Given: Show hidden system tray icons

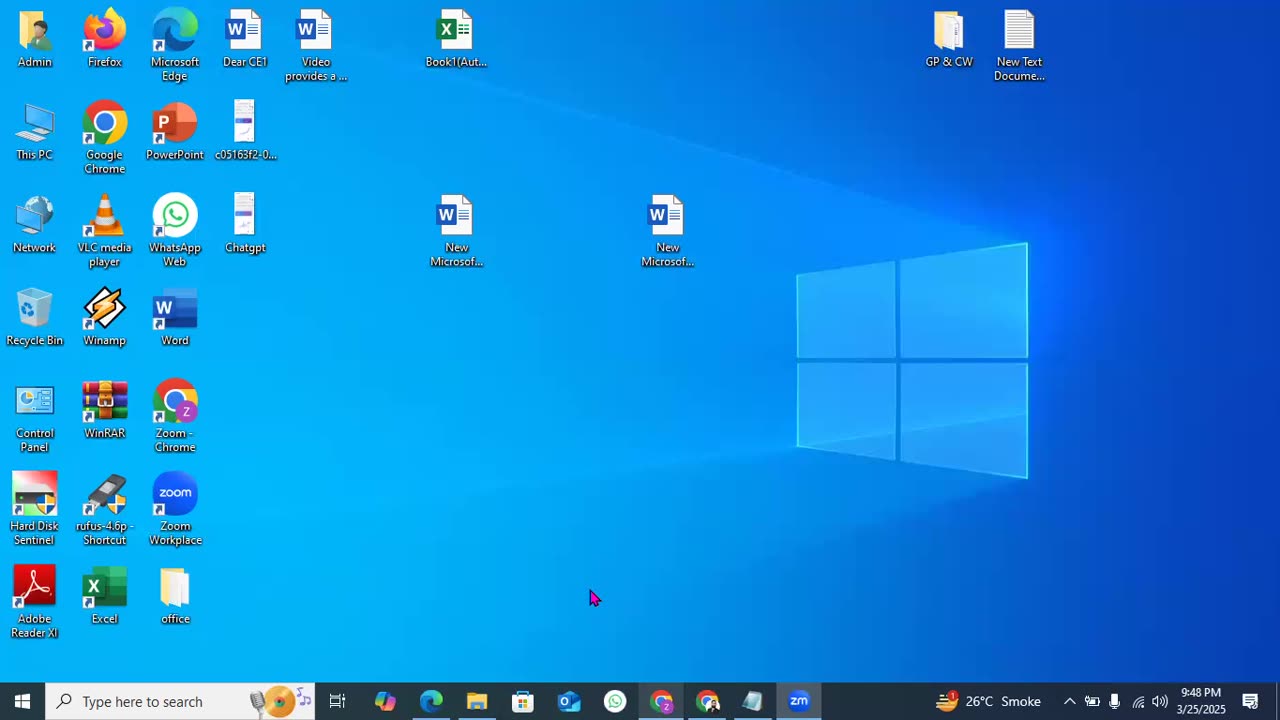Looking at the screenshot, I should pyautogui.click(x=1069, y=701).
